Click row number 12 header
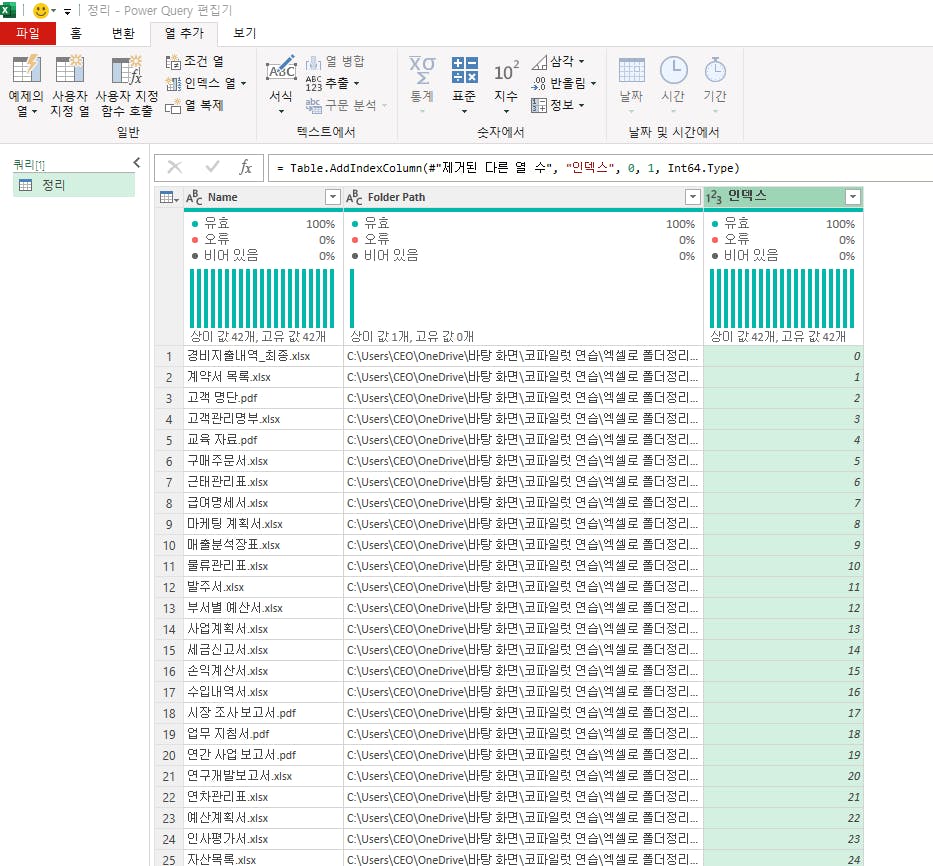The height and width of the screenshot is (866, 933). [x=169, y=587]
